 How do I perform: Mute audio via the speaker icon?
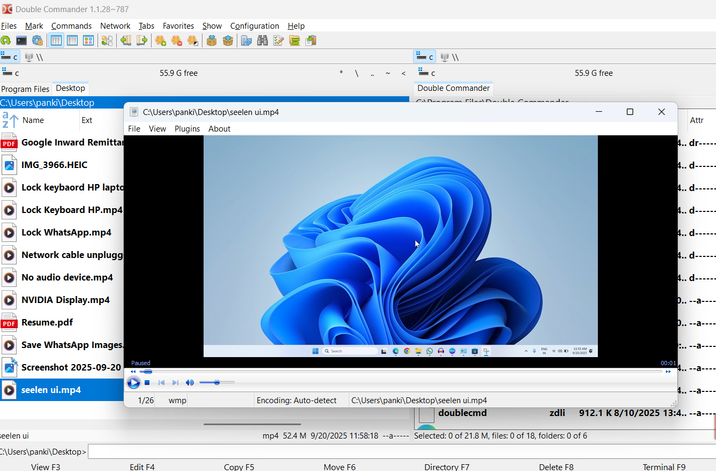coord(190,382)
